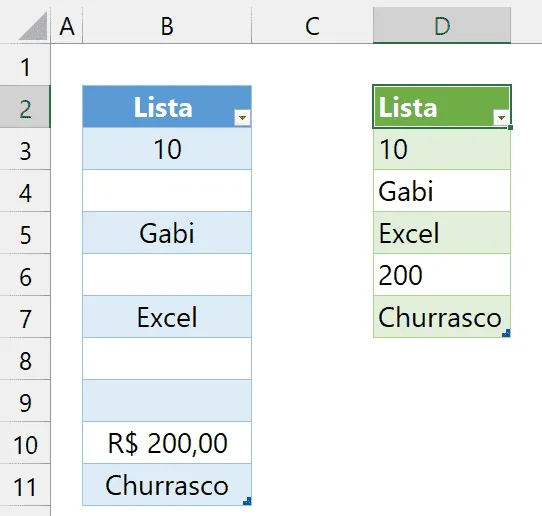The image size is (542, 516).
Task: Select row 2 header
Action: coord(25,107)
